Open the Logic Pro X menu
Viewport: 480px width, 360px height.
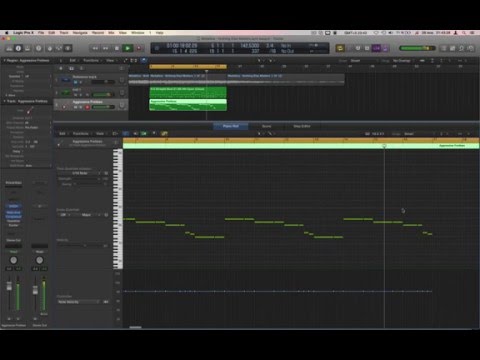tap(23, 33)
